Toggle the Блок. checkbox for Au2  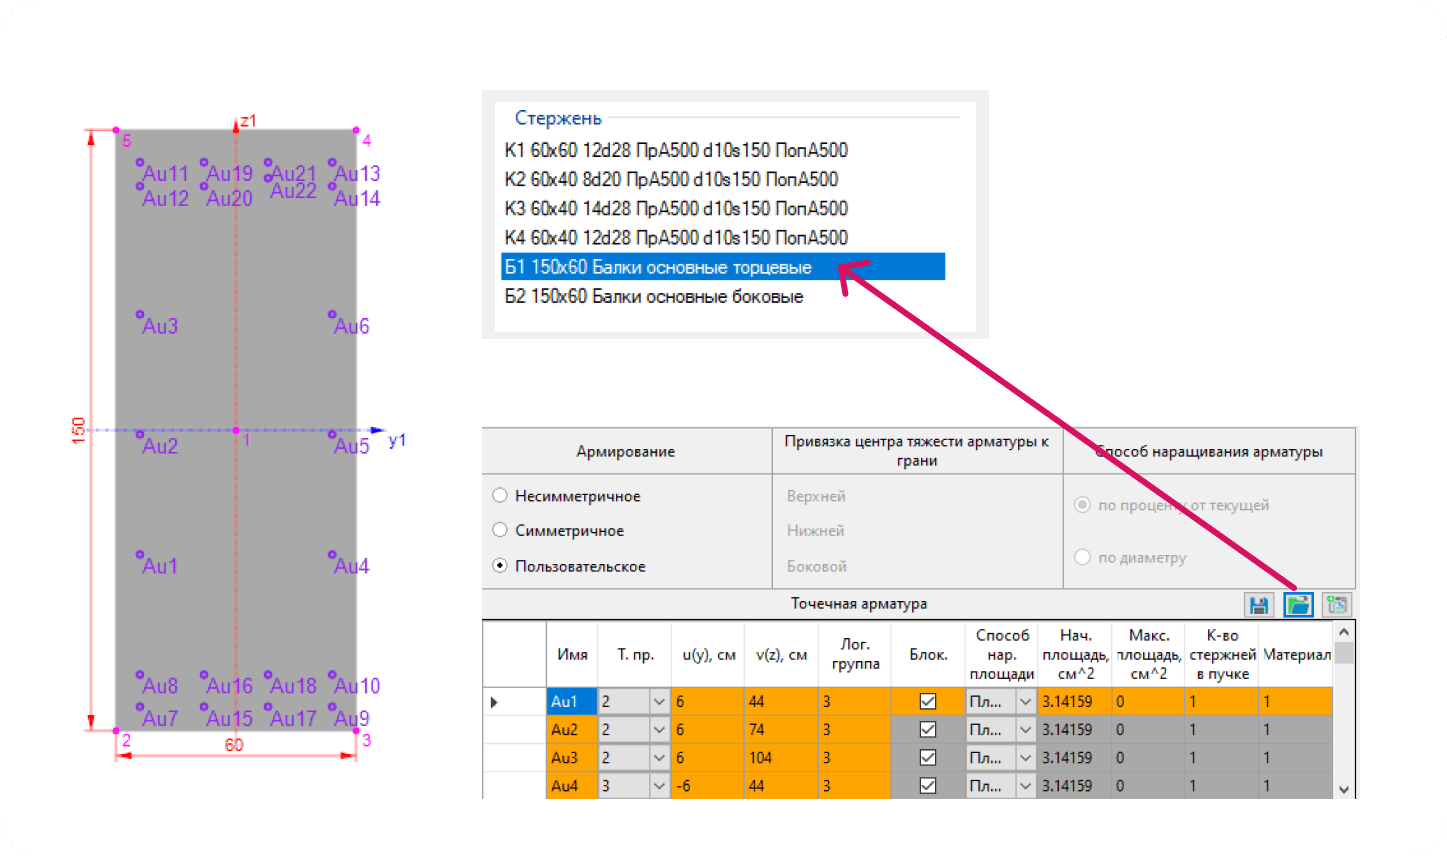[928, 730]
